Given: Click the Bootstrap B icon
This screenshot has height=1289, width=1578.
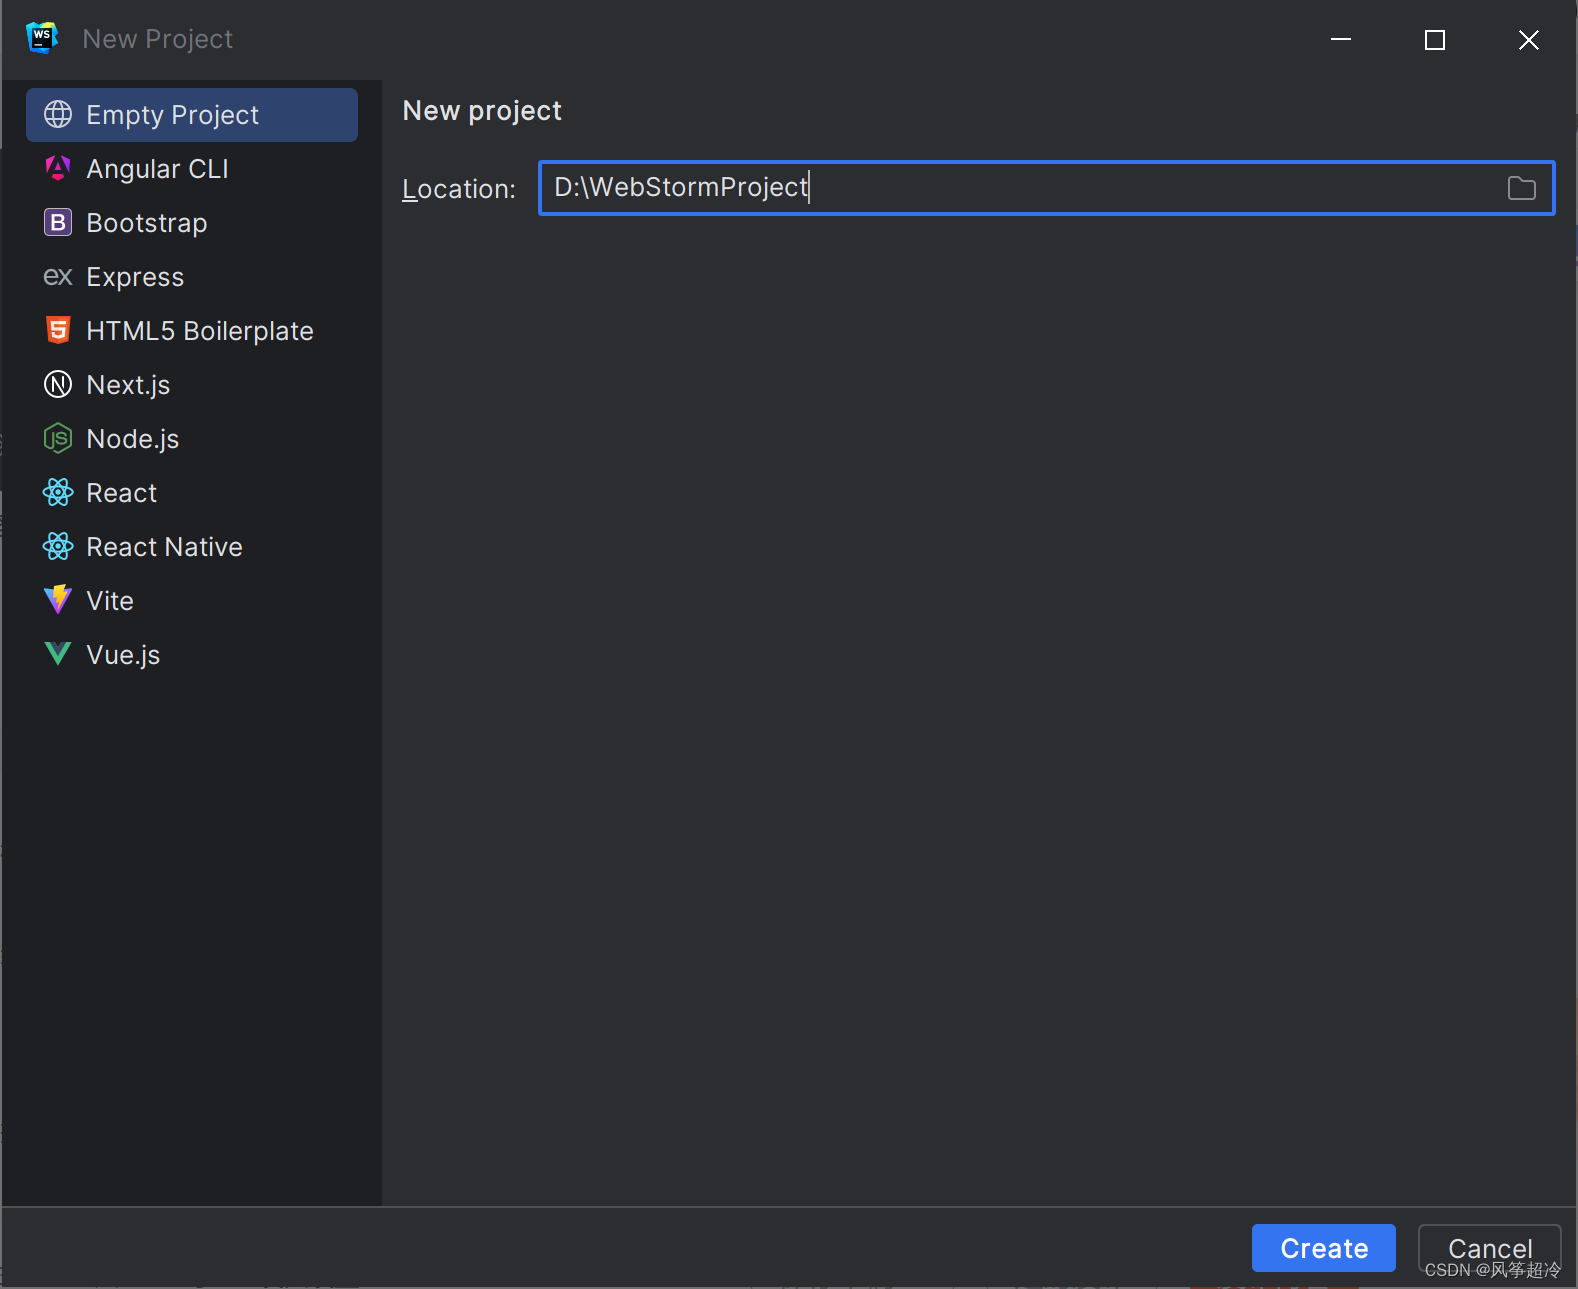Looking at the screenshot, I should tap(58, 222).
